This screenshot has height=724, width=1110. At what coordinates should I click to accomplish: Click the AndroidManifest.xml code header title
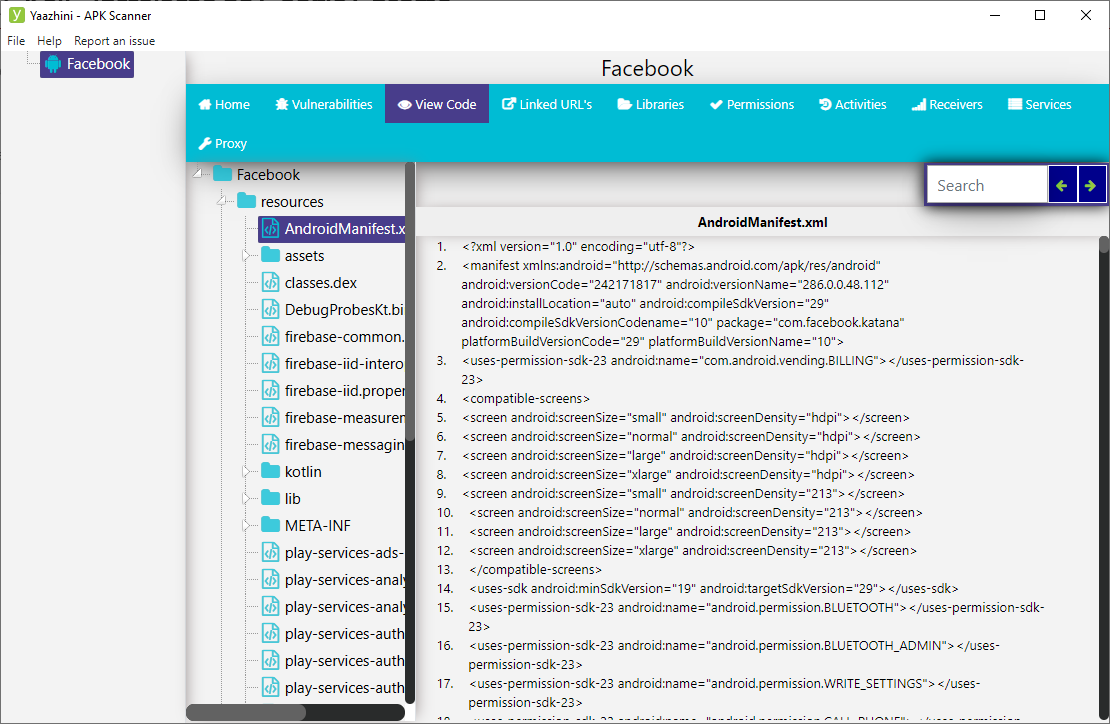[x=762, y=222]
